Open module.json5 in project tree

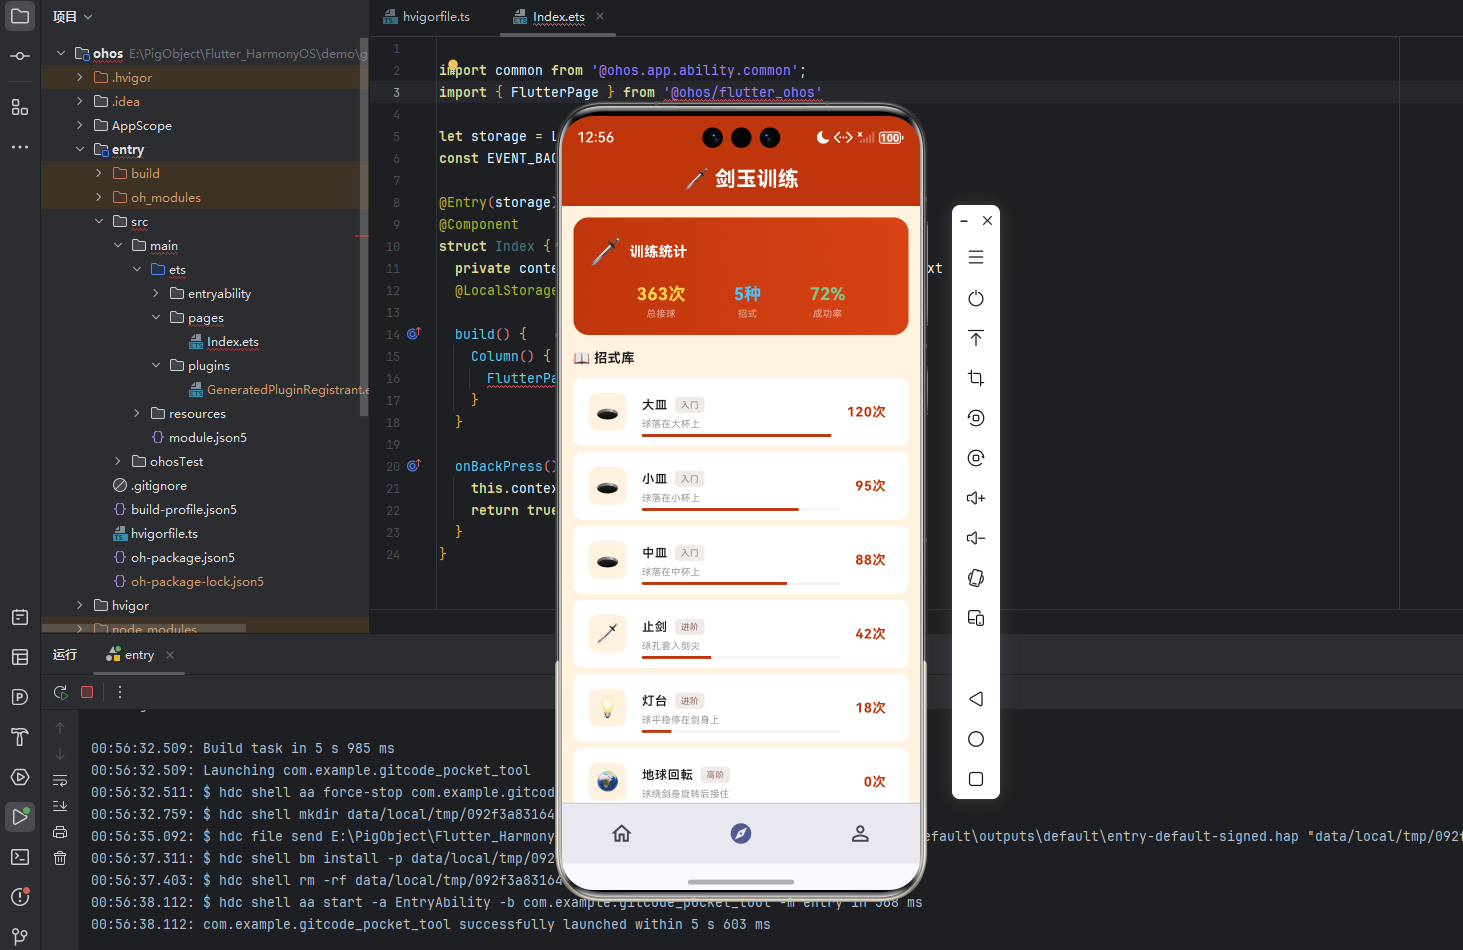[x=199, y=437]
